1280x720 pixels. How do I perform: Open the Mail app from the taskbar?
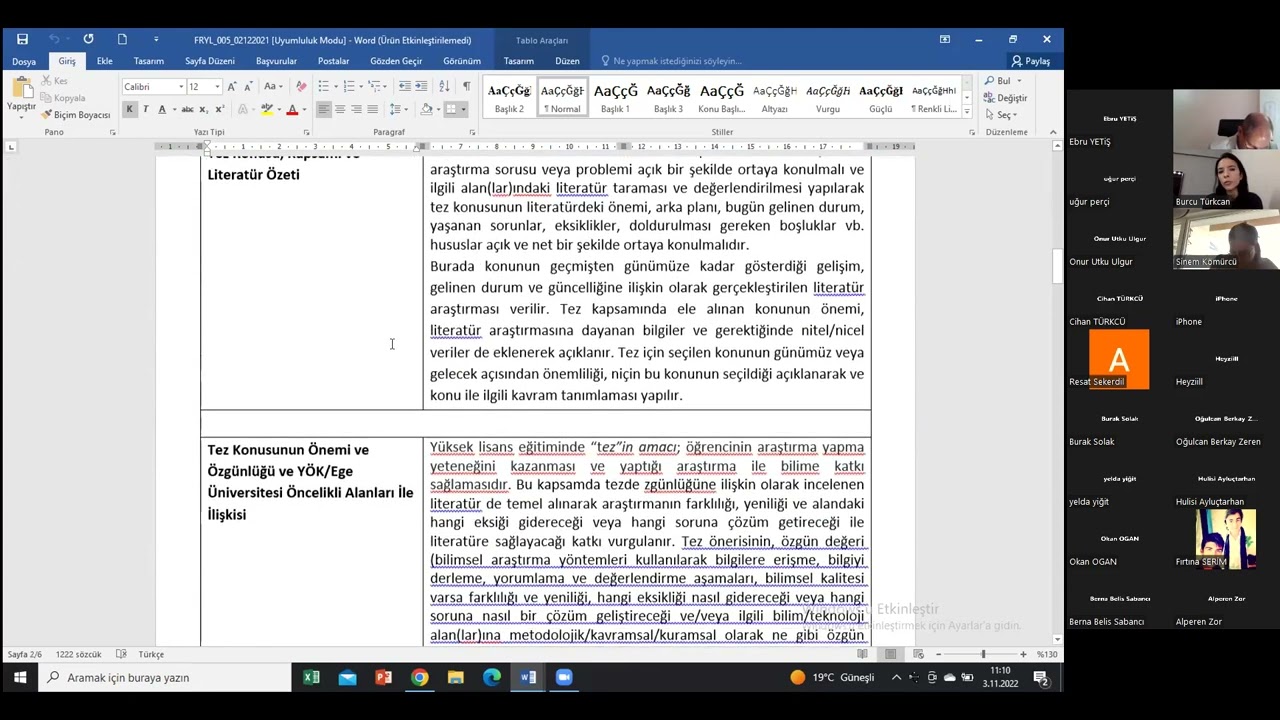point(347,677)
